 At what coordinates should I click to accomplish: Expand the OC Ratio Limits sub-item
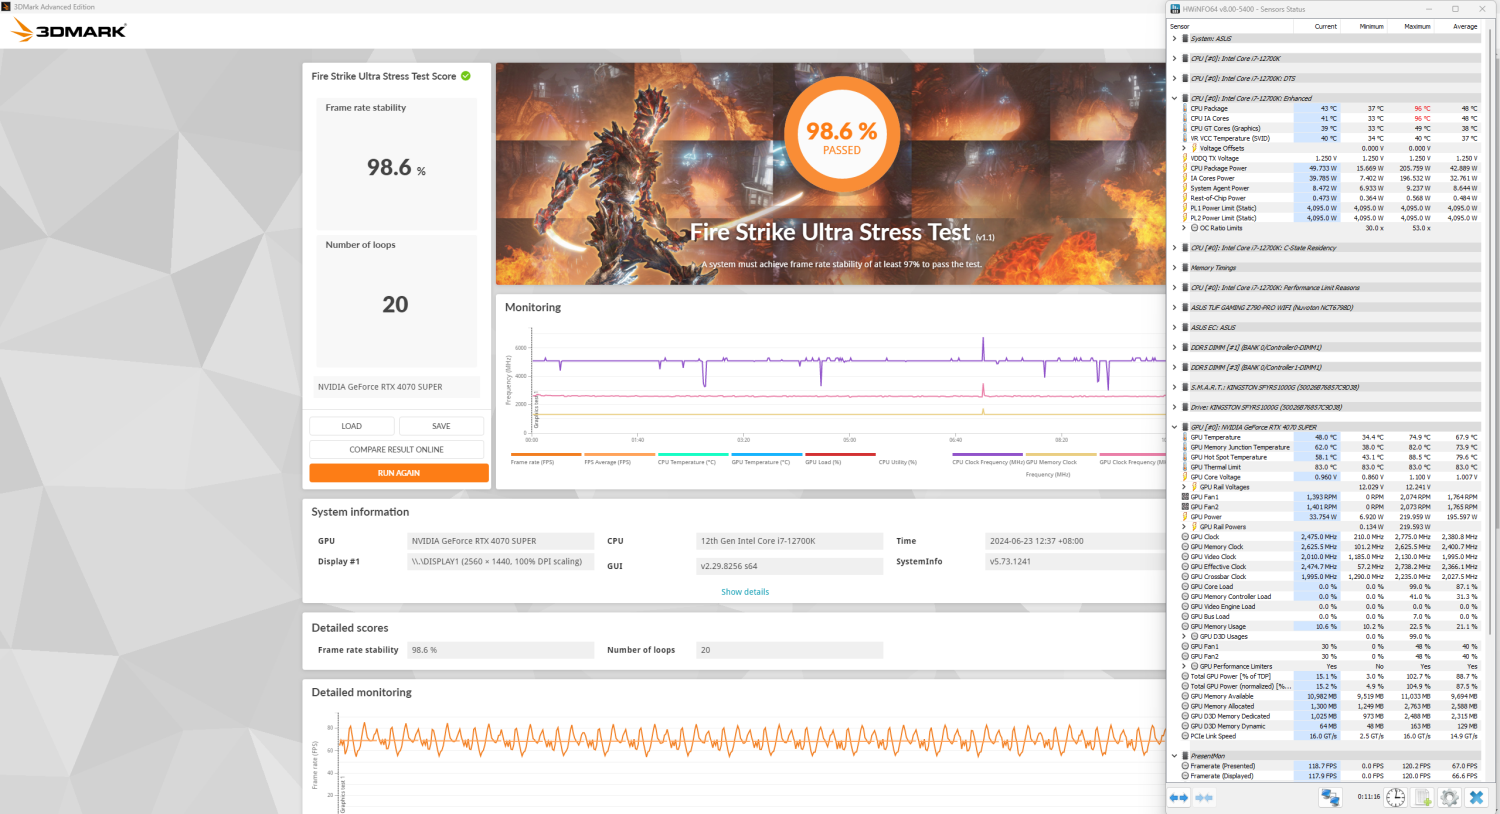point(1184,228)
